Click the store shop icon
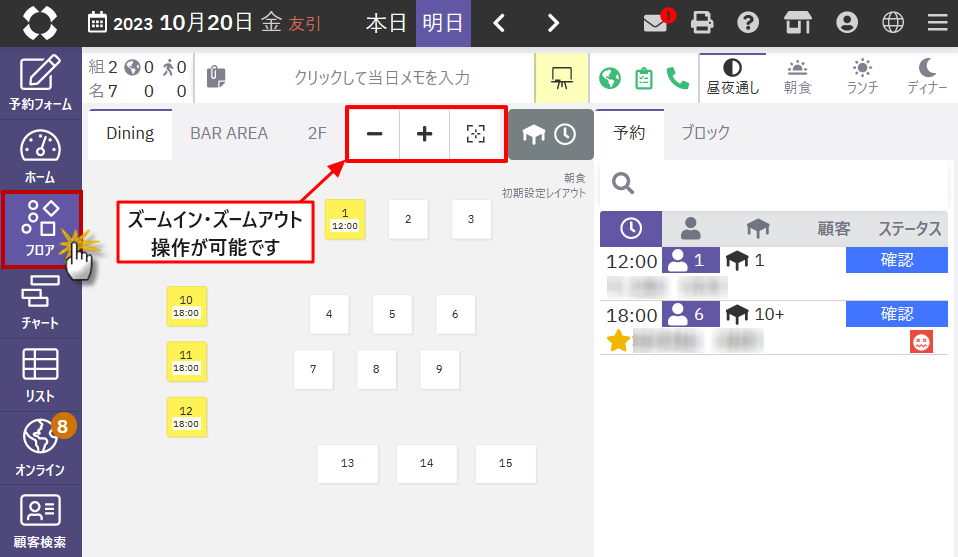 [x=797, y=23]
